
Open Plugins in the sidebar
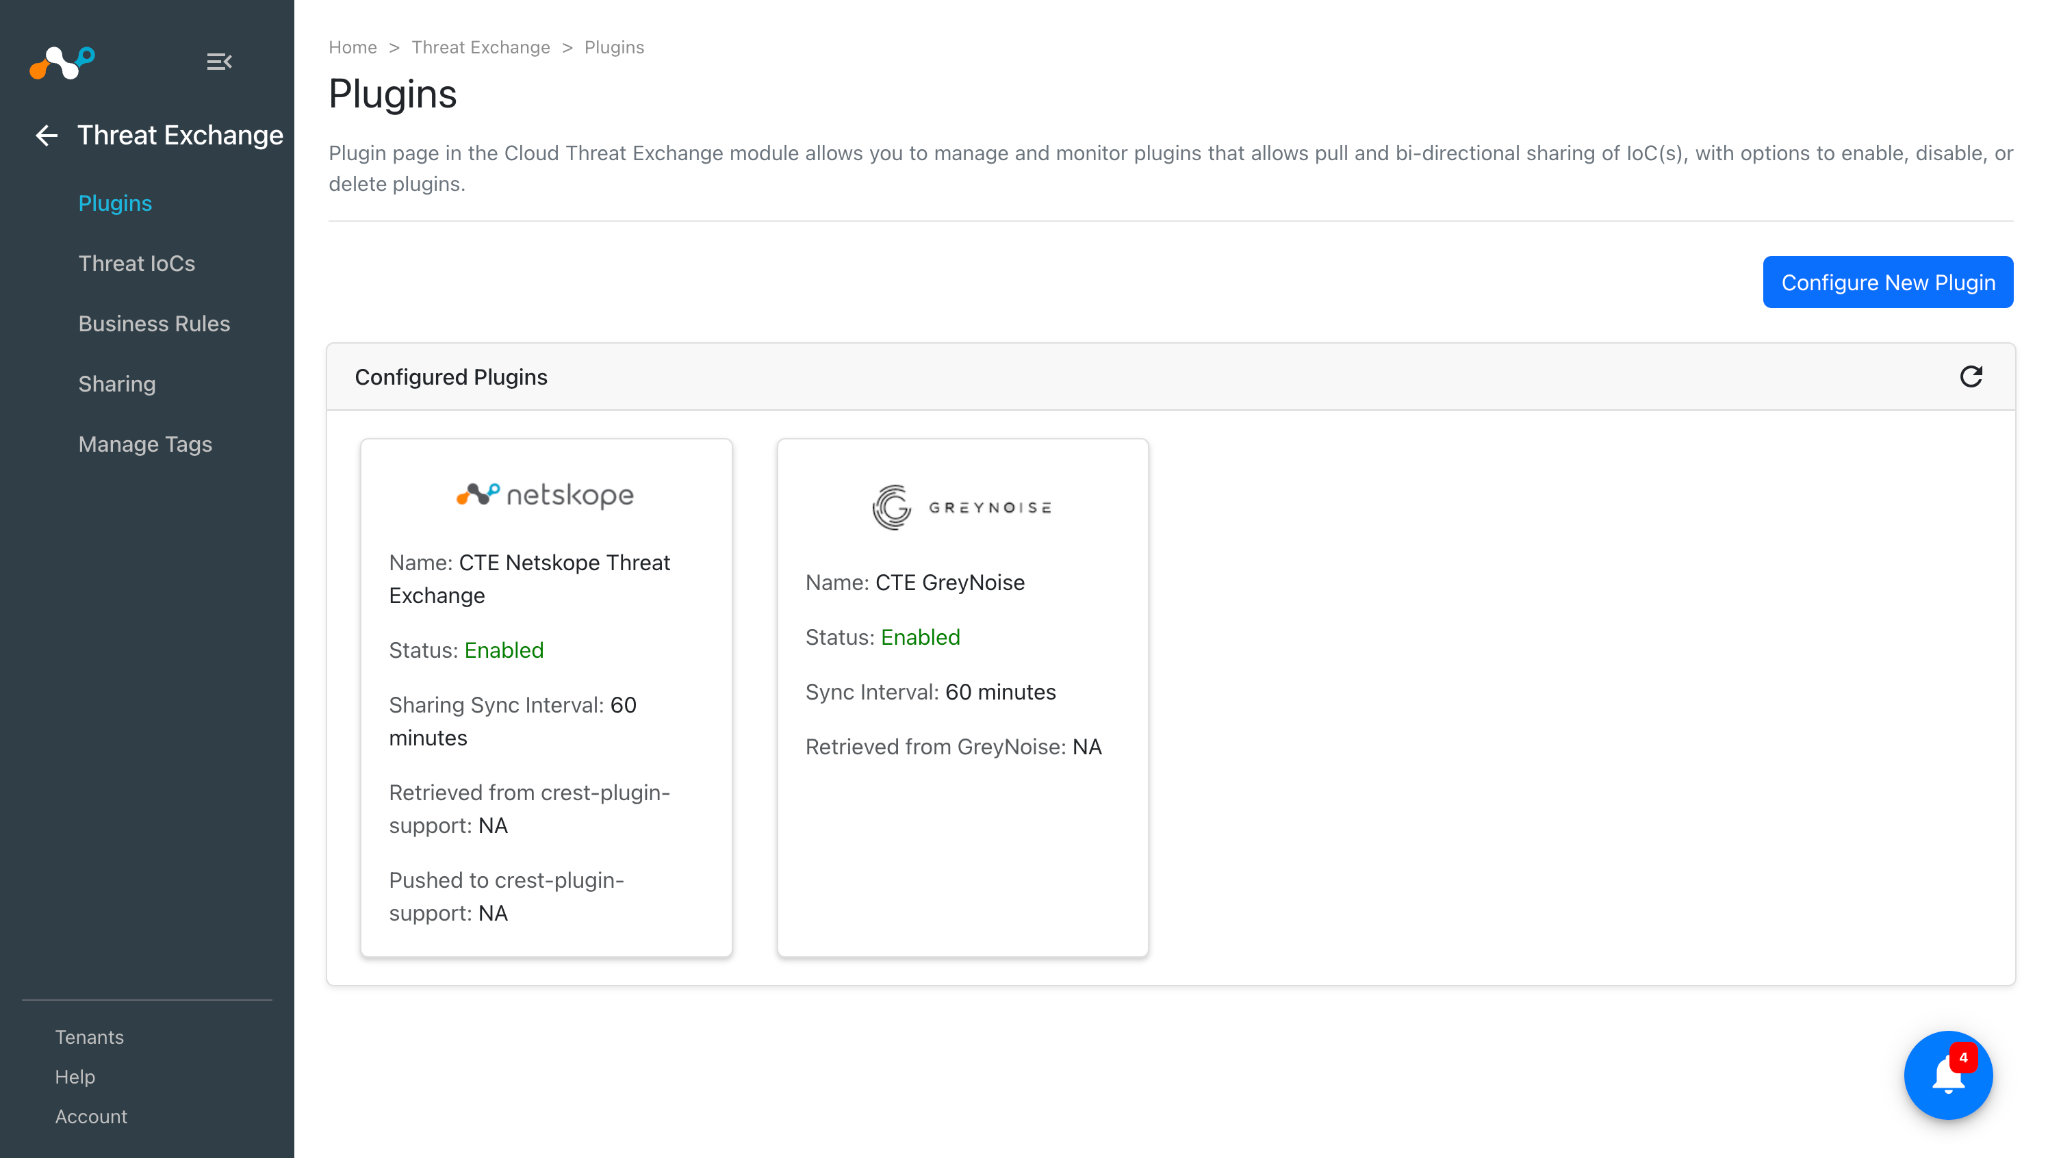pyautogui.click(x=115, y=203)
